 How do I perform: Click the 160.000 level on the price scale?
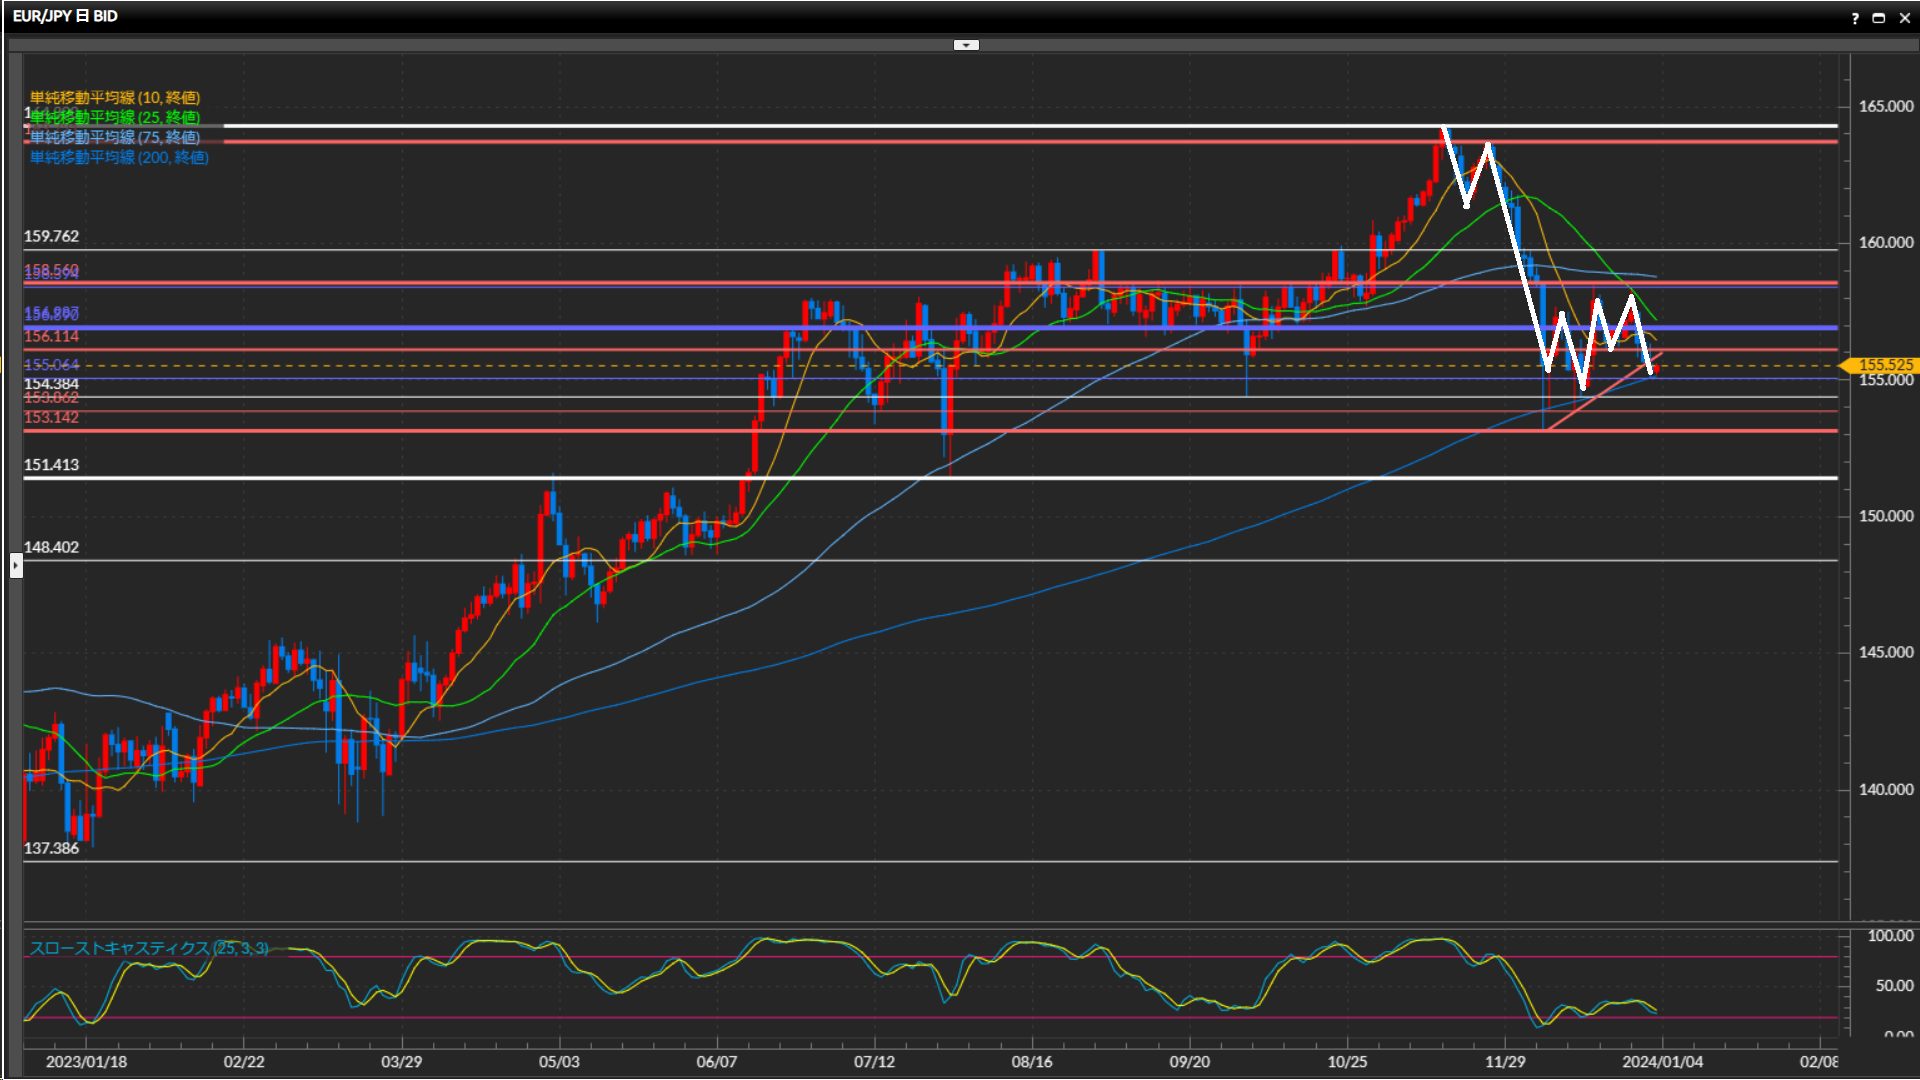pyautogui.click(x=1885, y=242)
